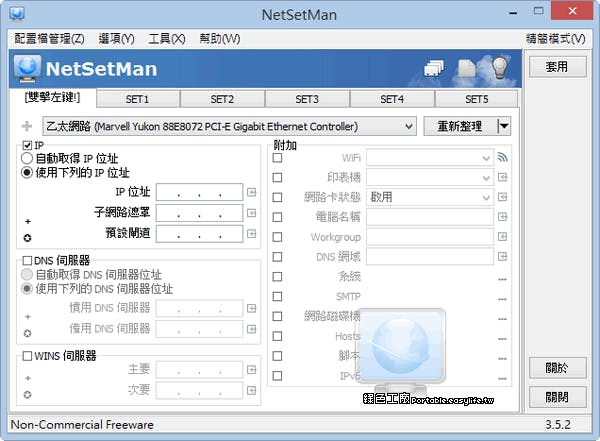Open the 印表機 dropdown
The height and width of the screenshot is (441, 600).
[x=430, y=177]
